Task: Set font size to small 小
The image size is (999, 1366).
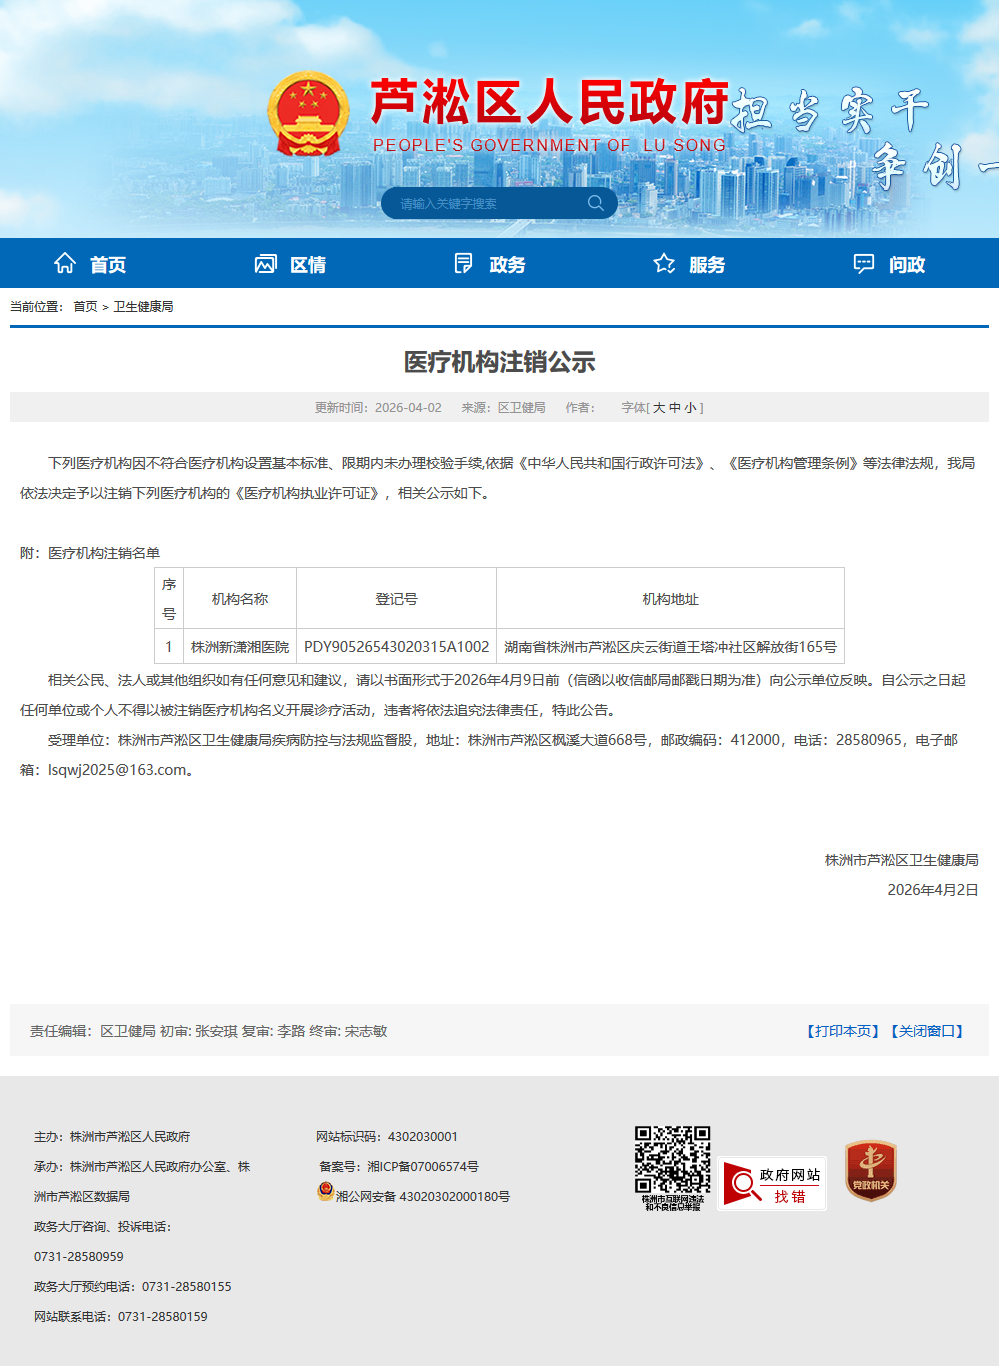Action: pyautogui.click(x=690, y=408)
